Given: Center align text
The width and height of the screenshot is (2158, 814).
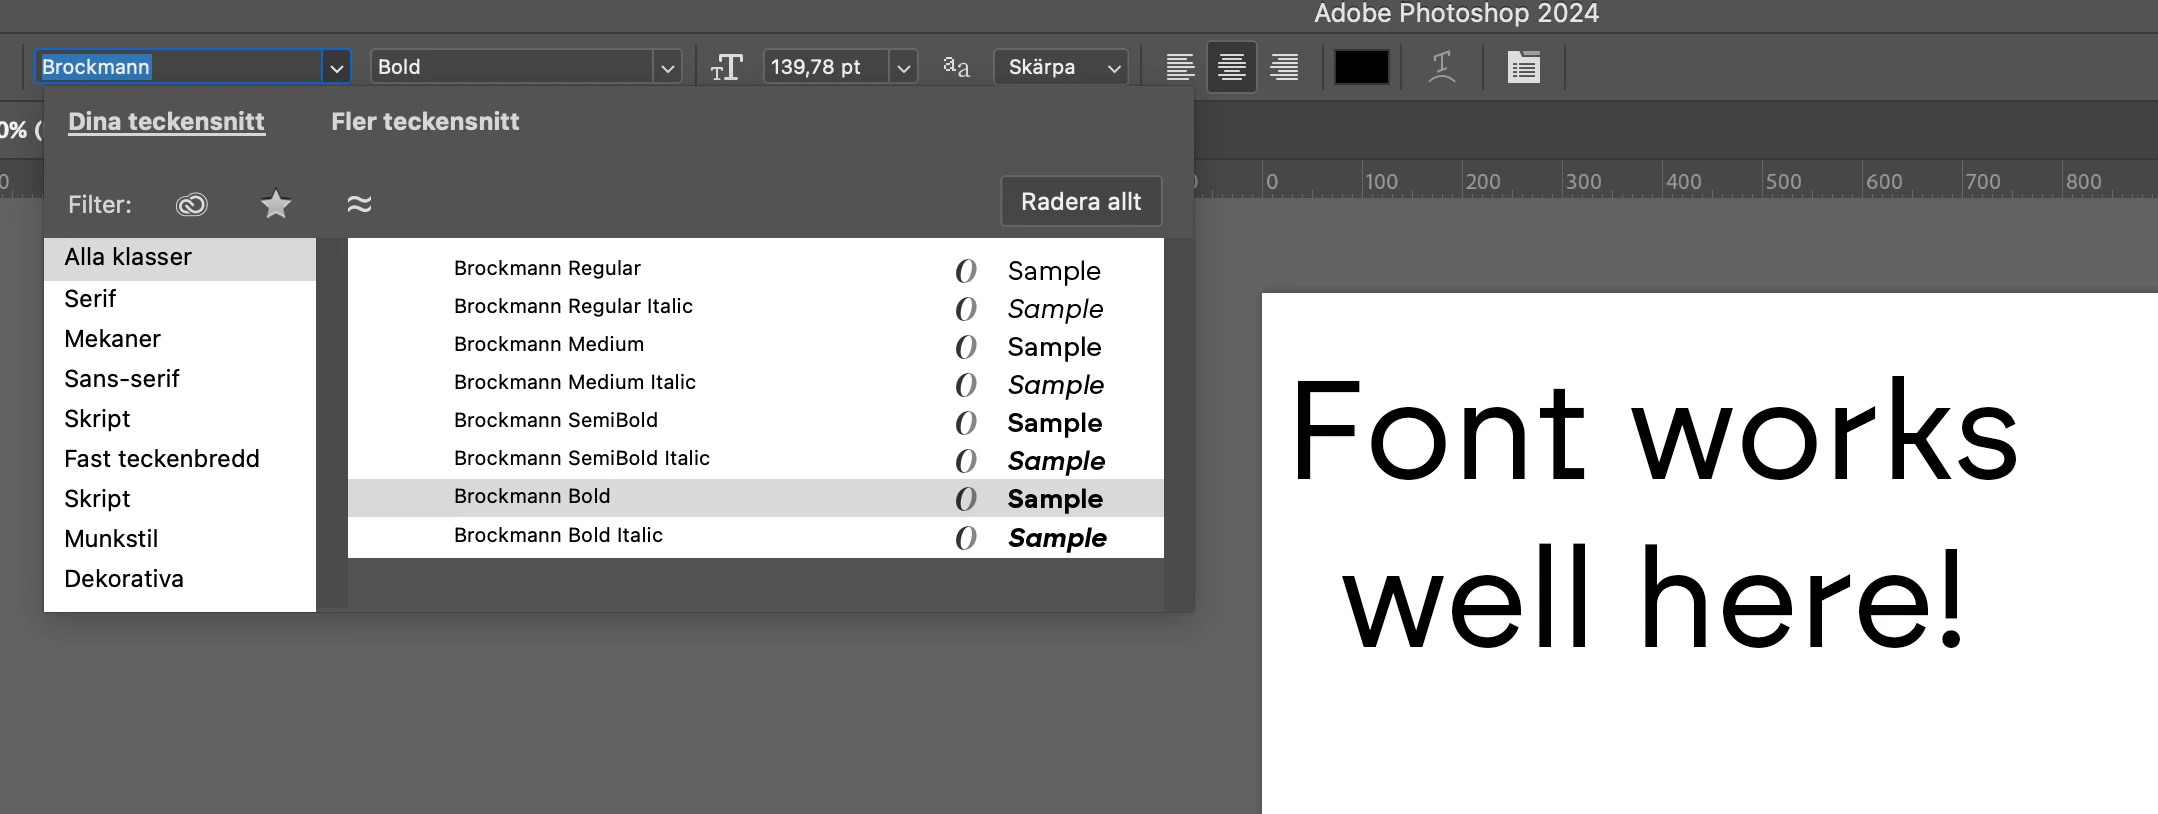Looking at the screenshot, I should [1232, 67].
